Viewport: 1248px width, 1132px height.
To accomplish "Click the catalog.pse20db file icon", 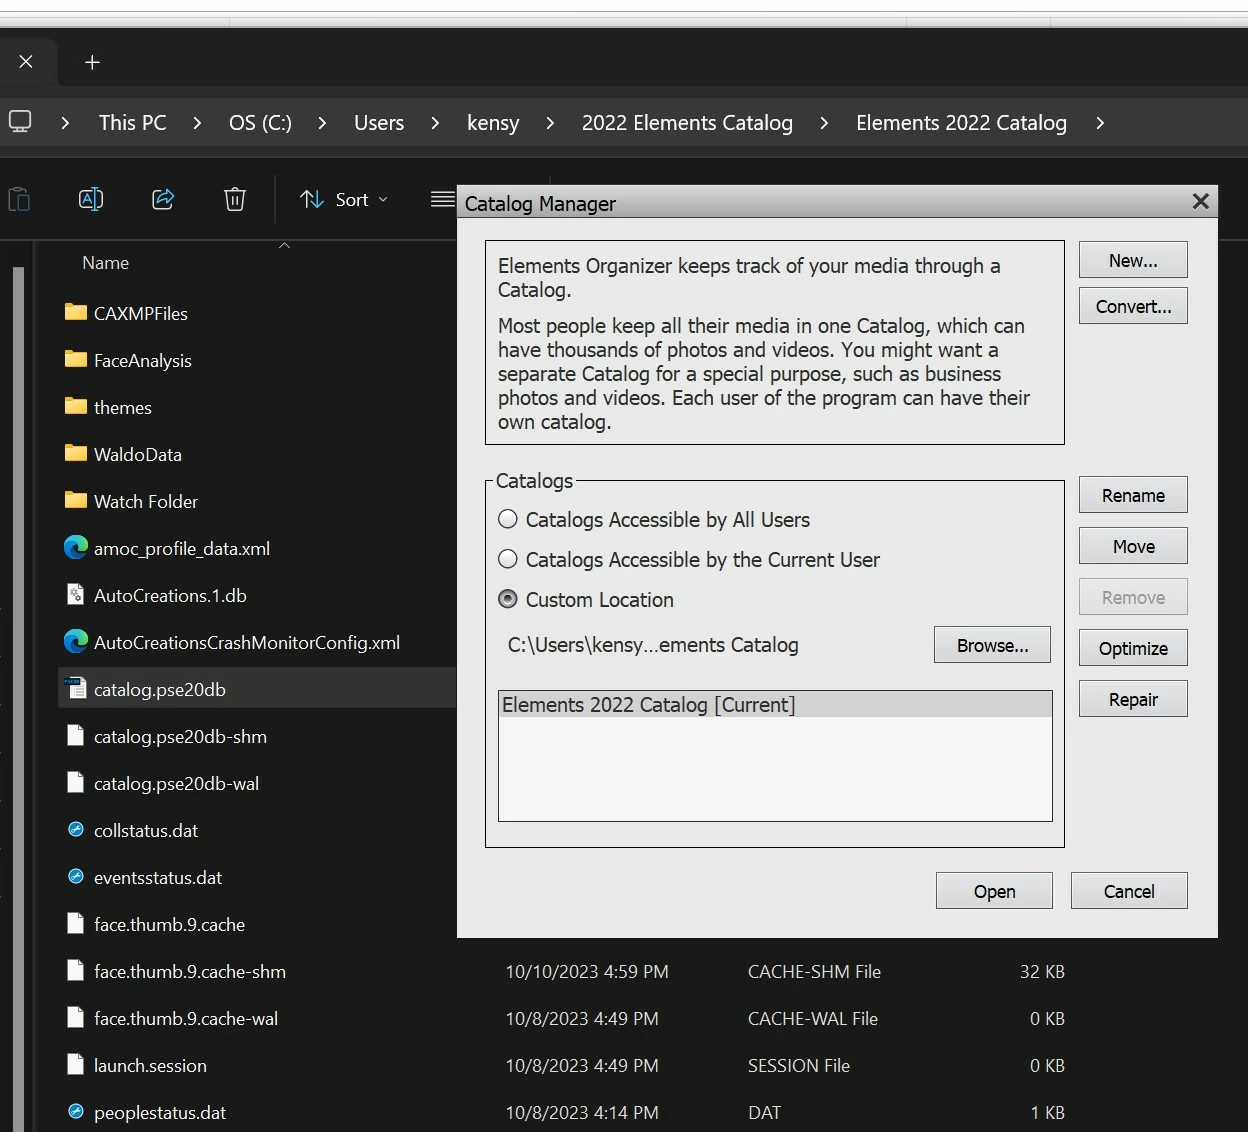I will [x=76, y=688].
